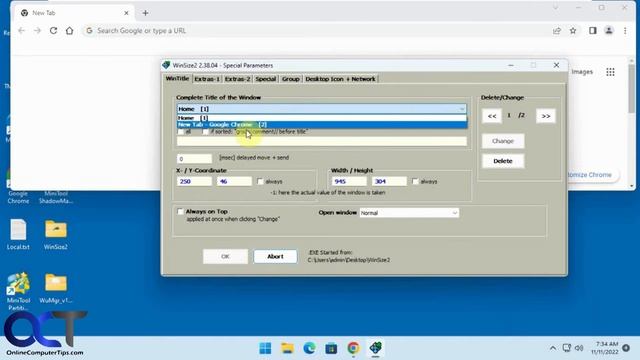This screenshot has height=360, width=640.
Task: Open Chrome side panel icon
Action: pyautogui.click(x=593, y=31)
